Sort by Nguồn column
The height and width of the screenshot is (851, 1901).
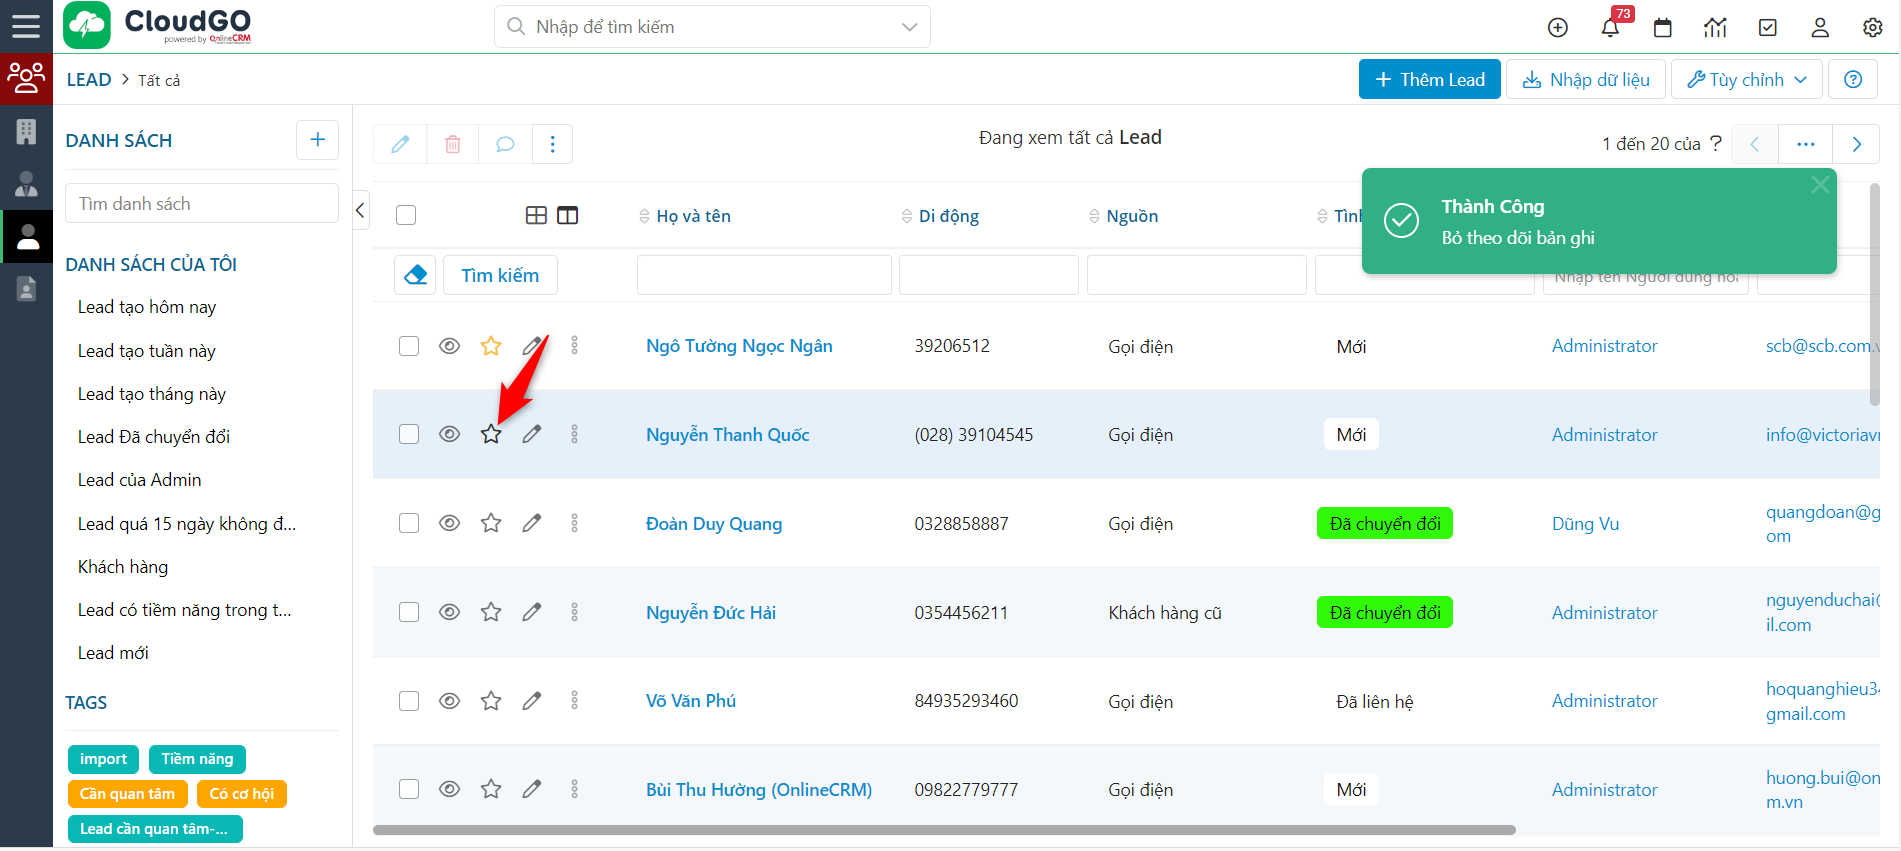(1131, 216)
